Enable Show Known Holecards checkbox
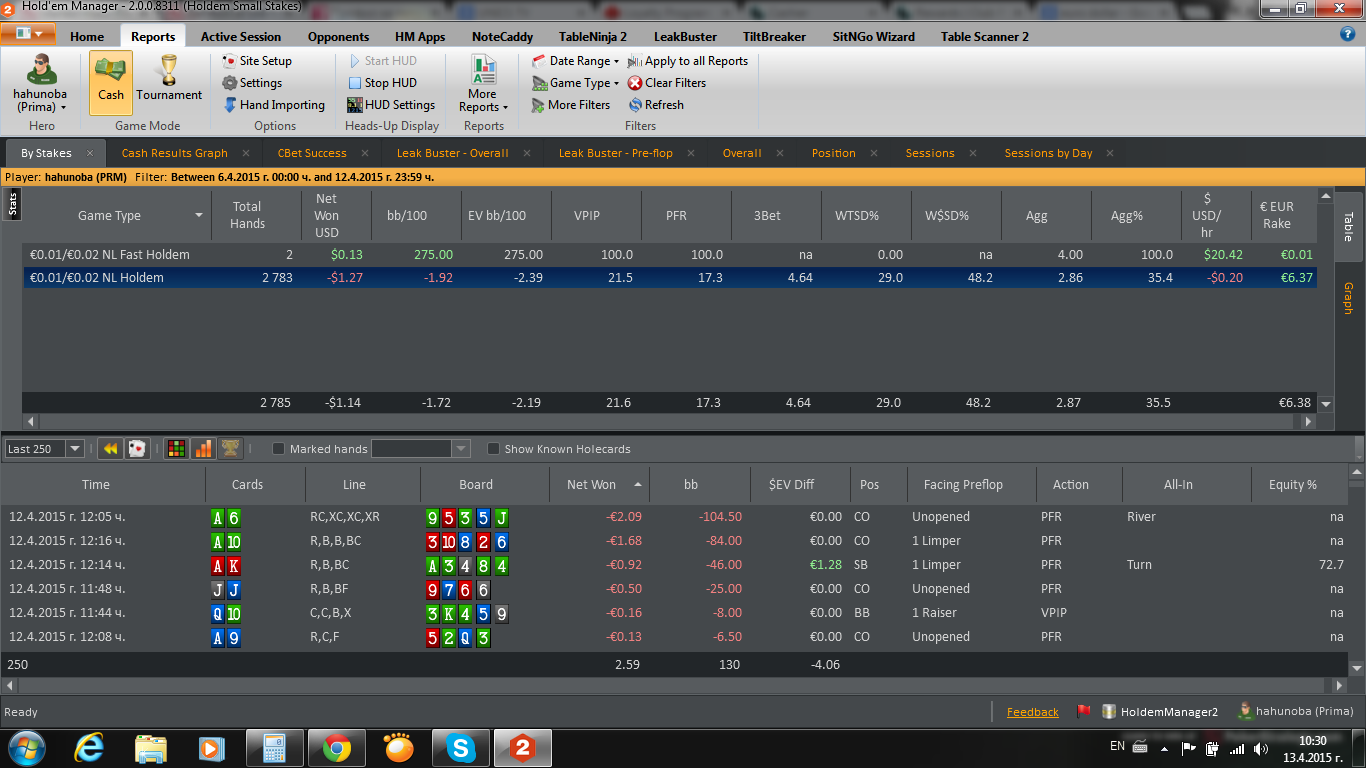 493,449
